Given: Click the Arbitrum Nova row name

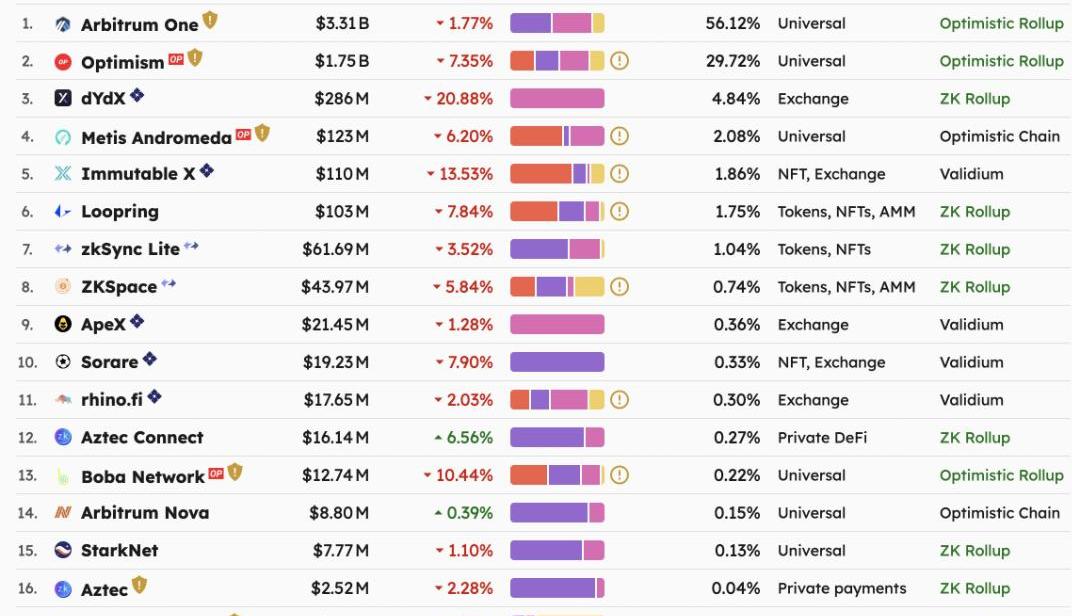Looking at the screenshot, I should pos(145,513).
